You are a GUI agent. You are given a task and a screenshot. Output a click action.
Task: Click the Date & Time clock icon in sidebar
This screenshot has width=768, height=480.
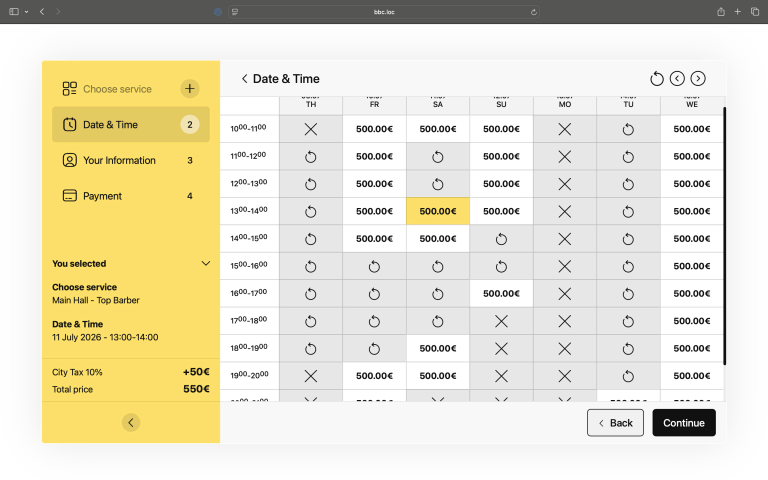70,124
